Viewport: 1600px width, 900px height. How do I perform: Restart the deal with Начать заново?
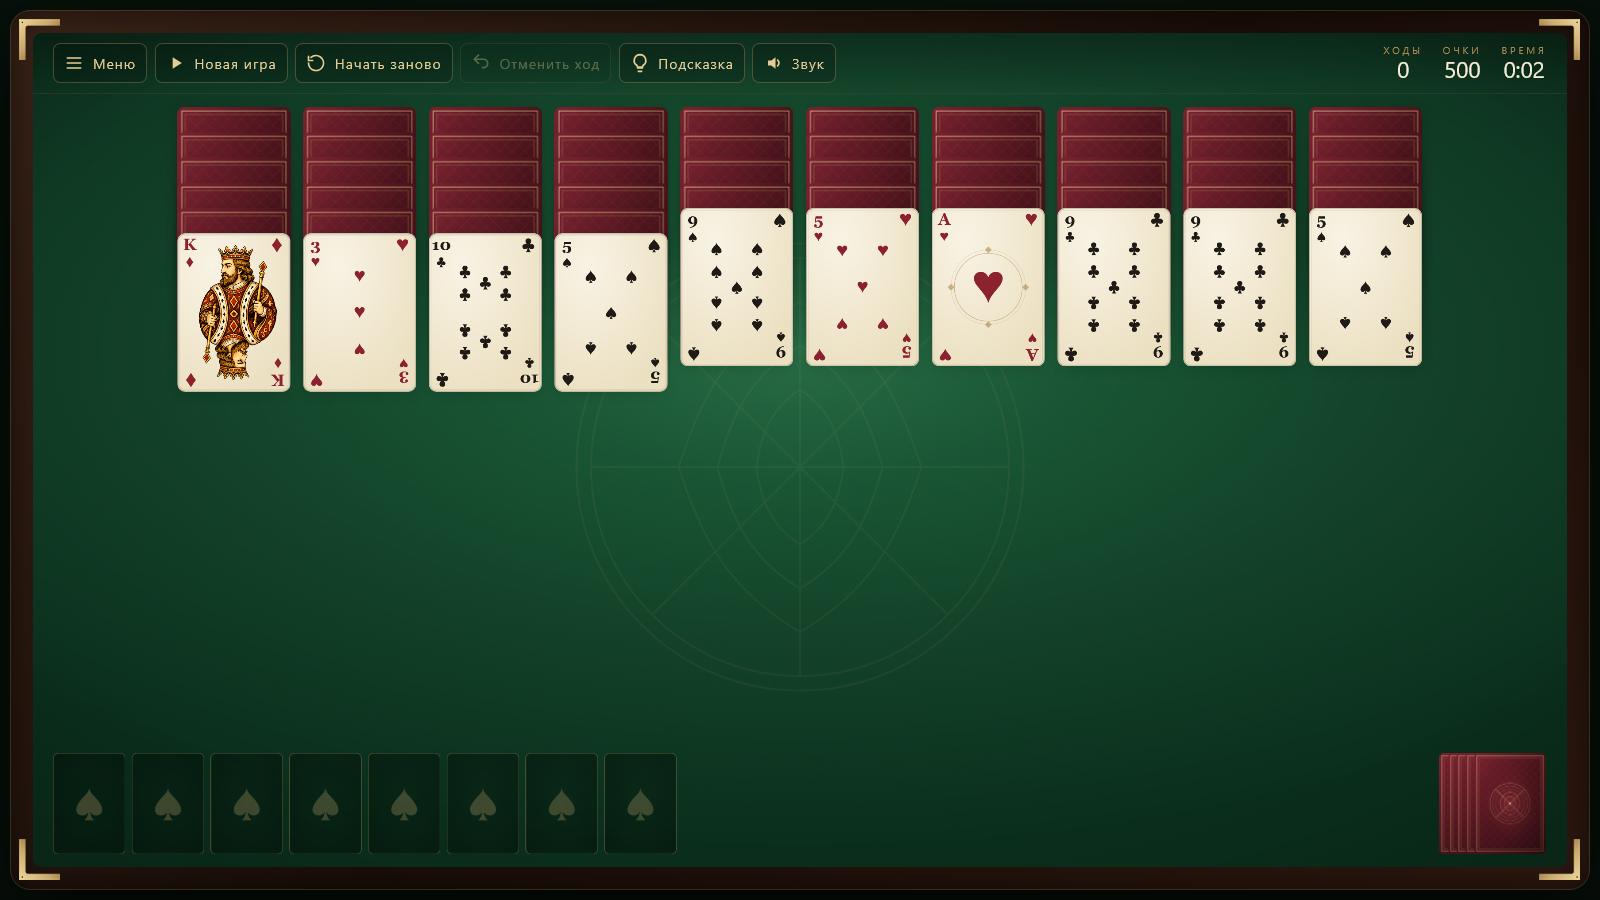pos(374,63)
